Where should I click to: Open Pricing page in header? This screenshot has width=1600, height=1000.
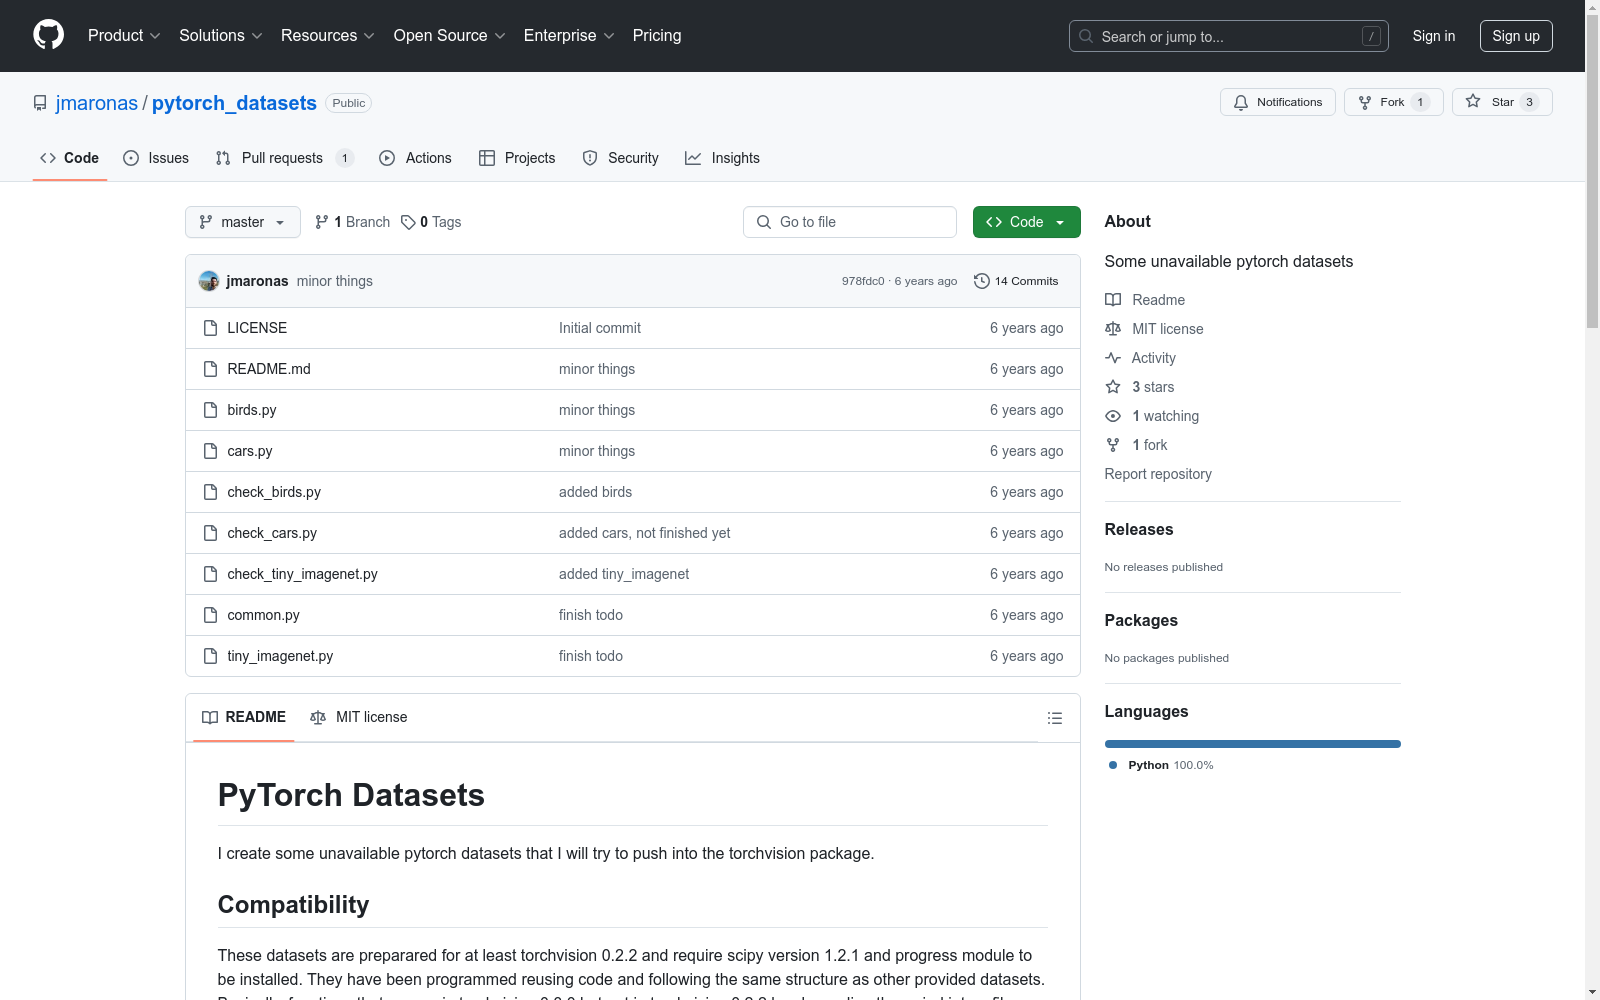657,35
